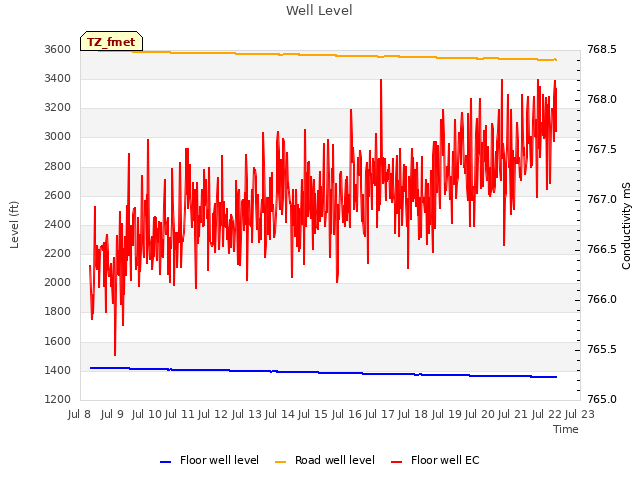Click the Jul 19 x-axis tick label
This screenshot has height=480, width=640.
click(447, 414)
